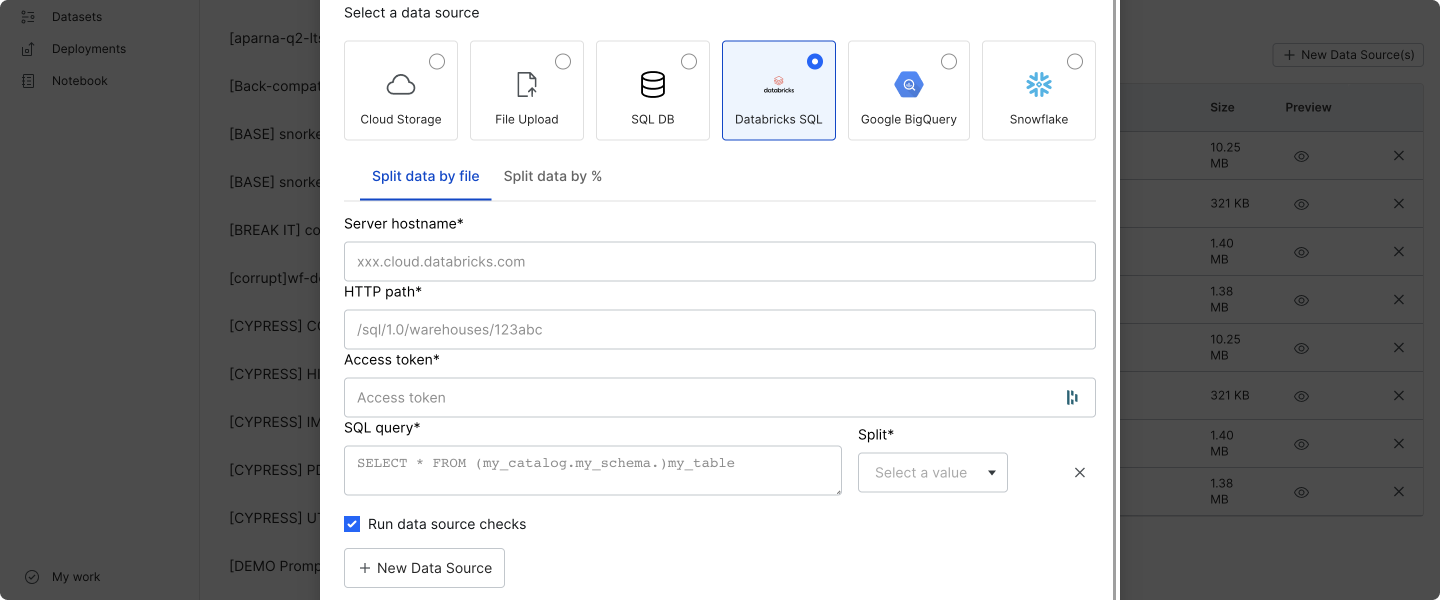The width and height of the screenshot is (1440, 600).
Task: Click the File Upload document icon
Action: (527, 85)
